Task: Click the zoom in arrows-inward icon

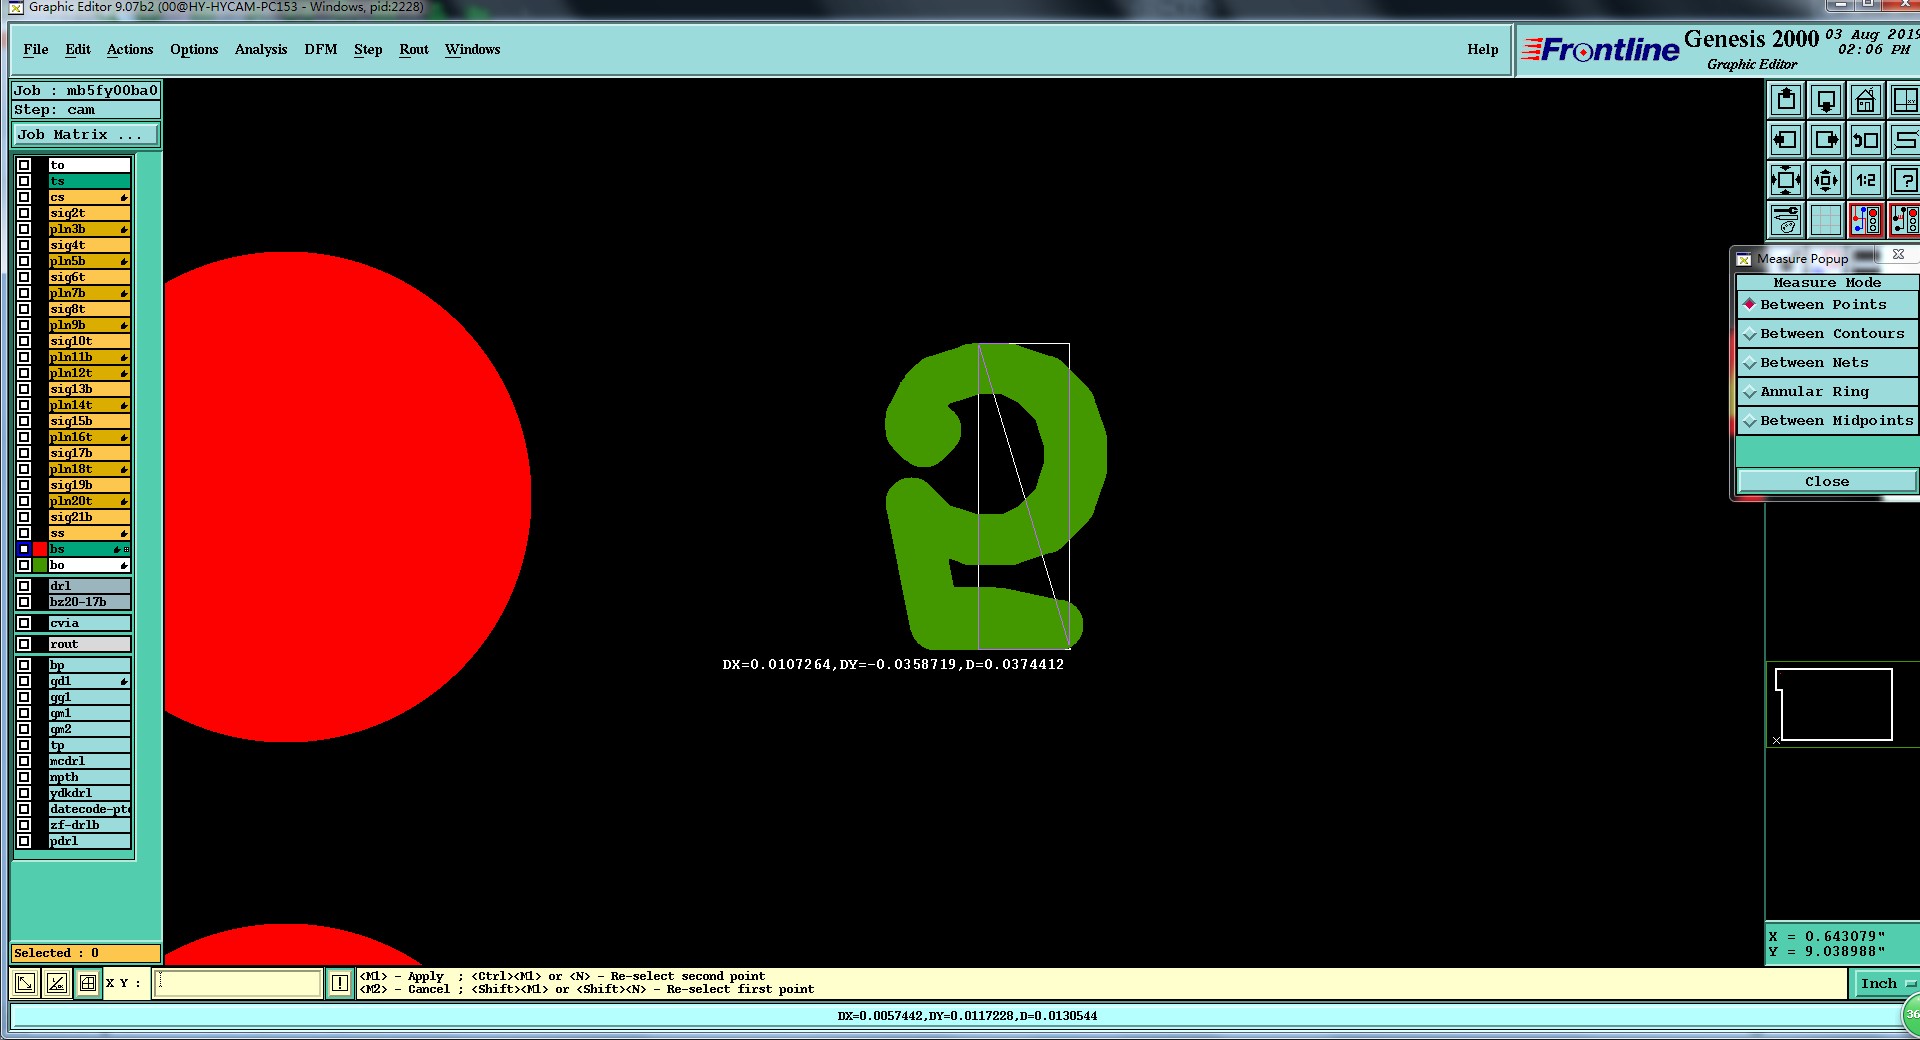Action: 1786,180
